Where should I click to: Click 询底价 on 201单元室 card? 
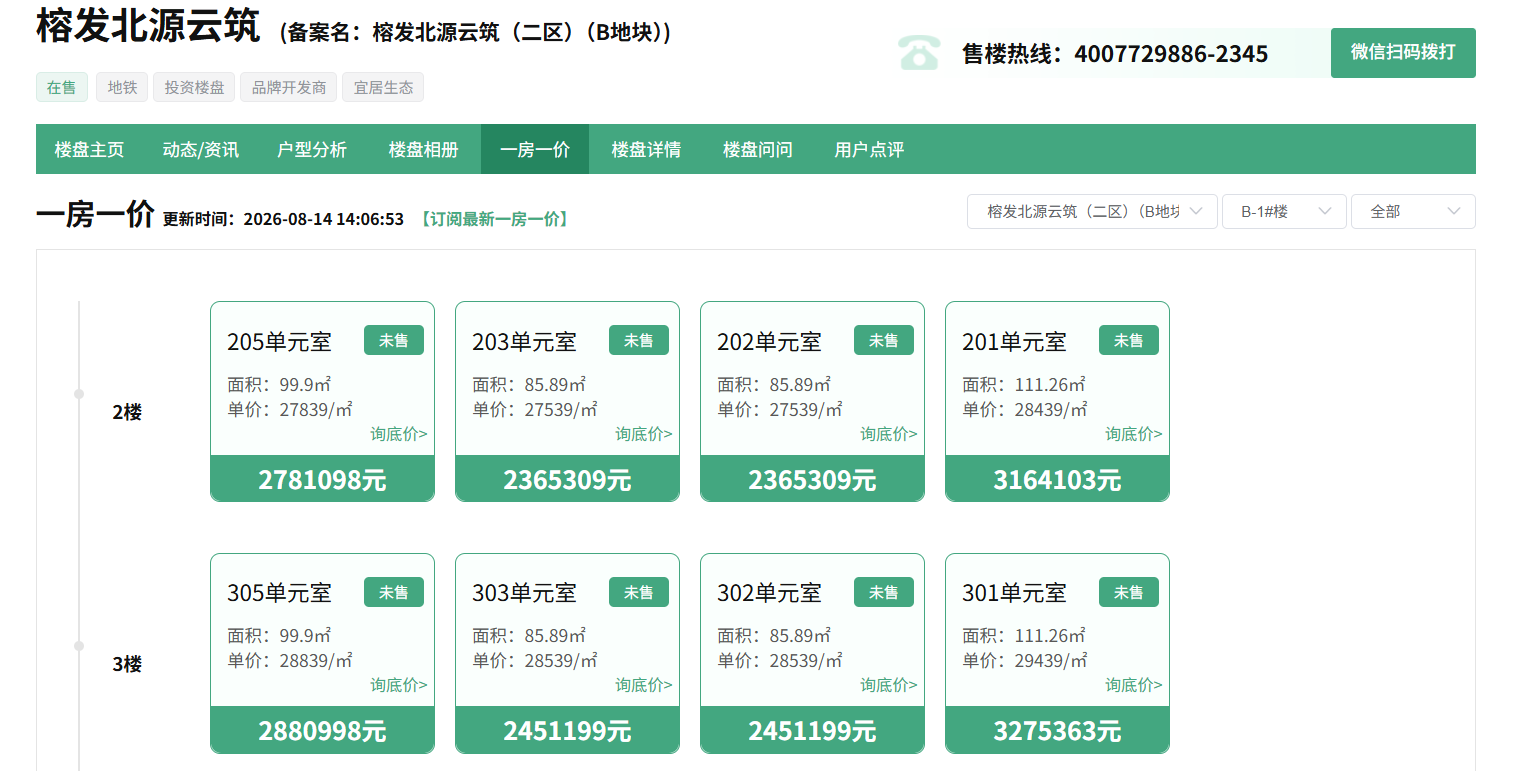(x=1134, y=434)
